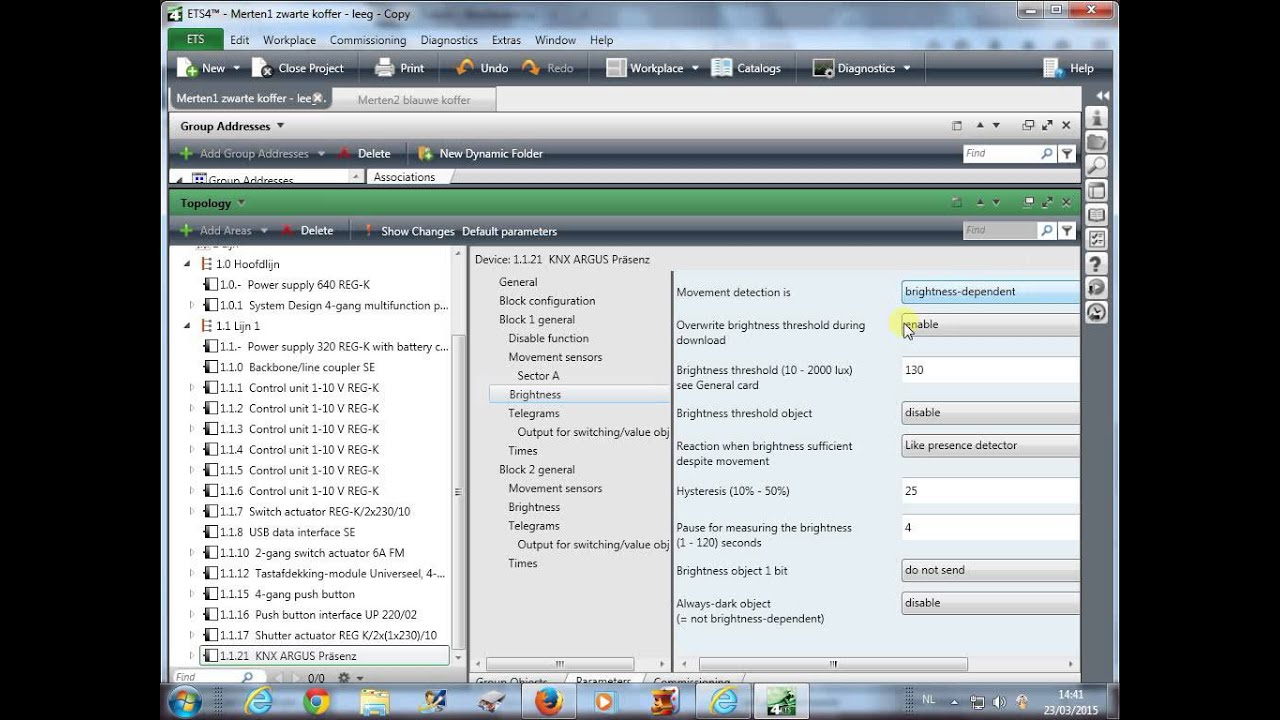Click the Print toolbar button
1280x720 pixels.
399,68
